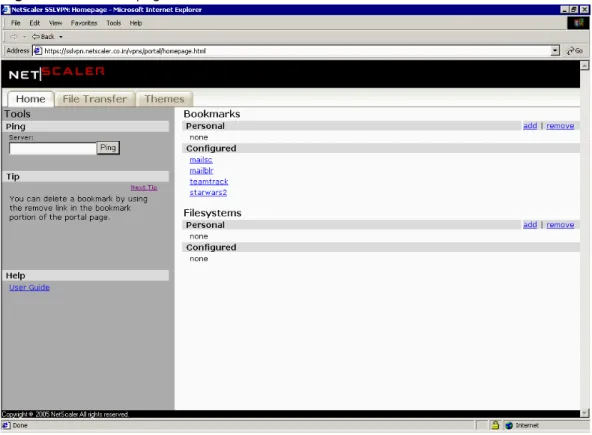Click add link for personal Bookmarks
Image resolution: width=592 pixels, height=435 pixels.
[x=530, y=126]
